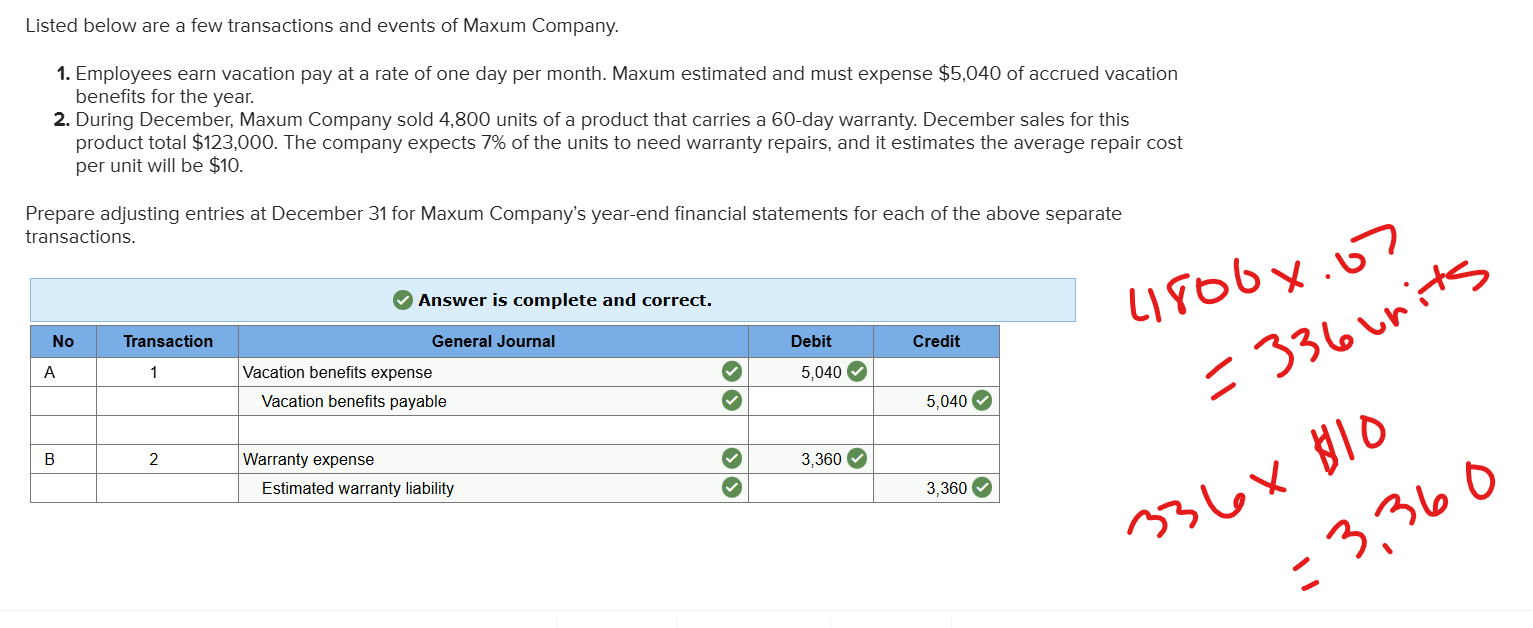Select row A in the No column
This screenshot has width=1533, height=628.
(63, 372)
